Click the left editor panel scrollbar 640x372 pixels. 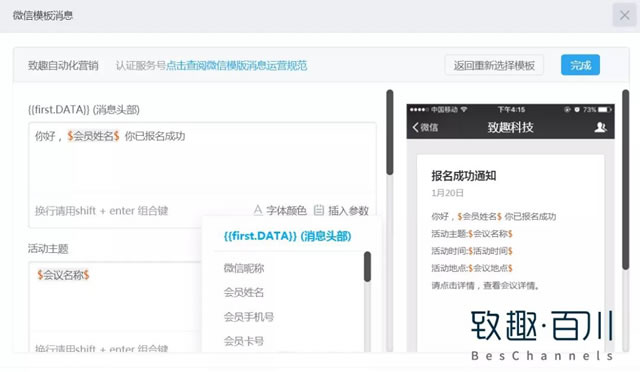[x=390, y=132]
